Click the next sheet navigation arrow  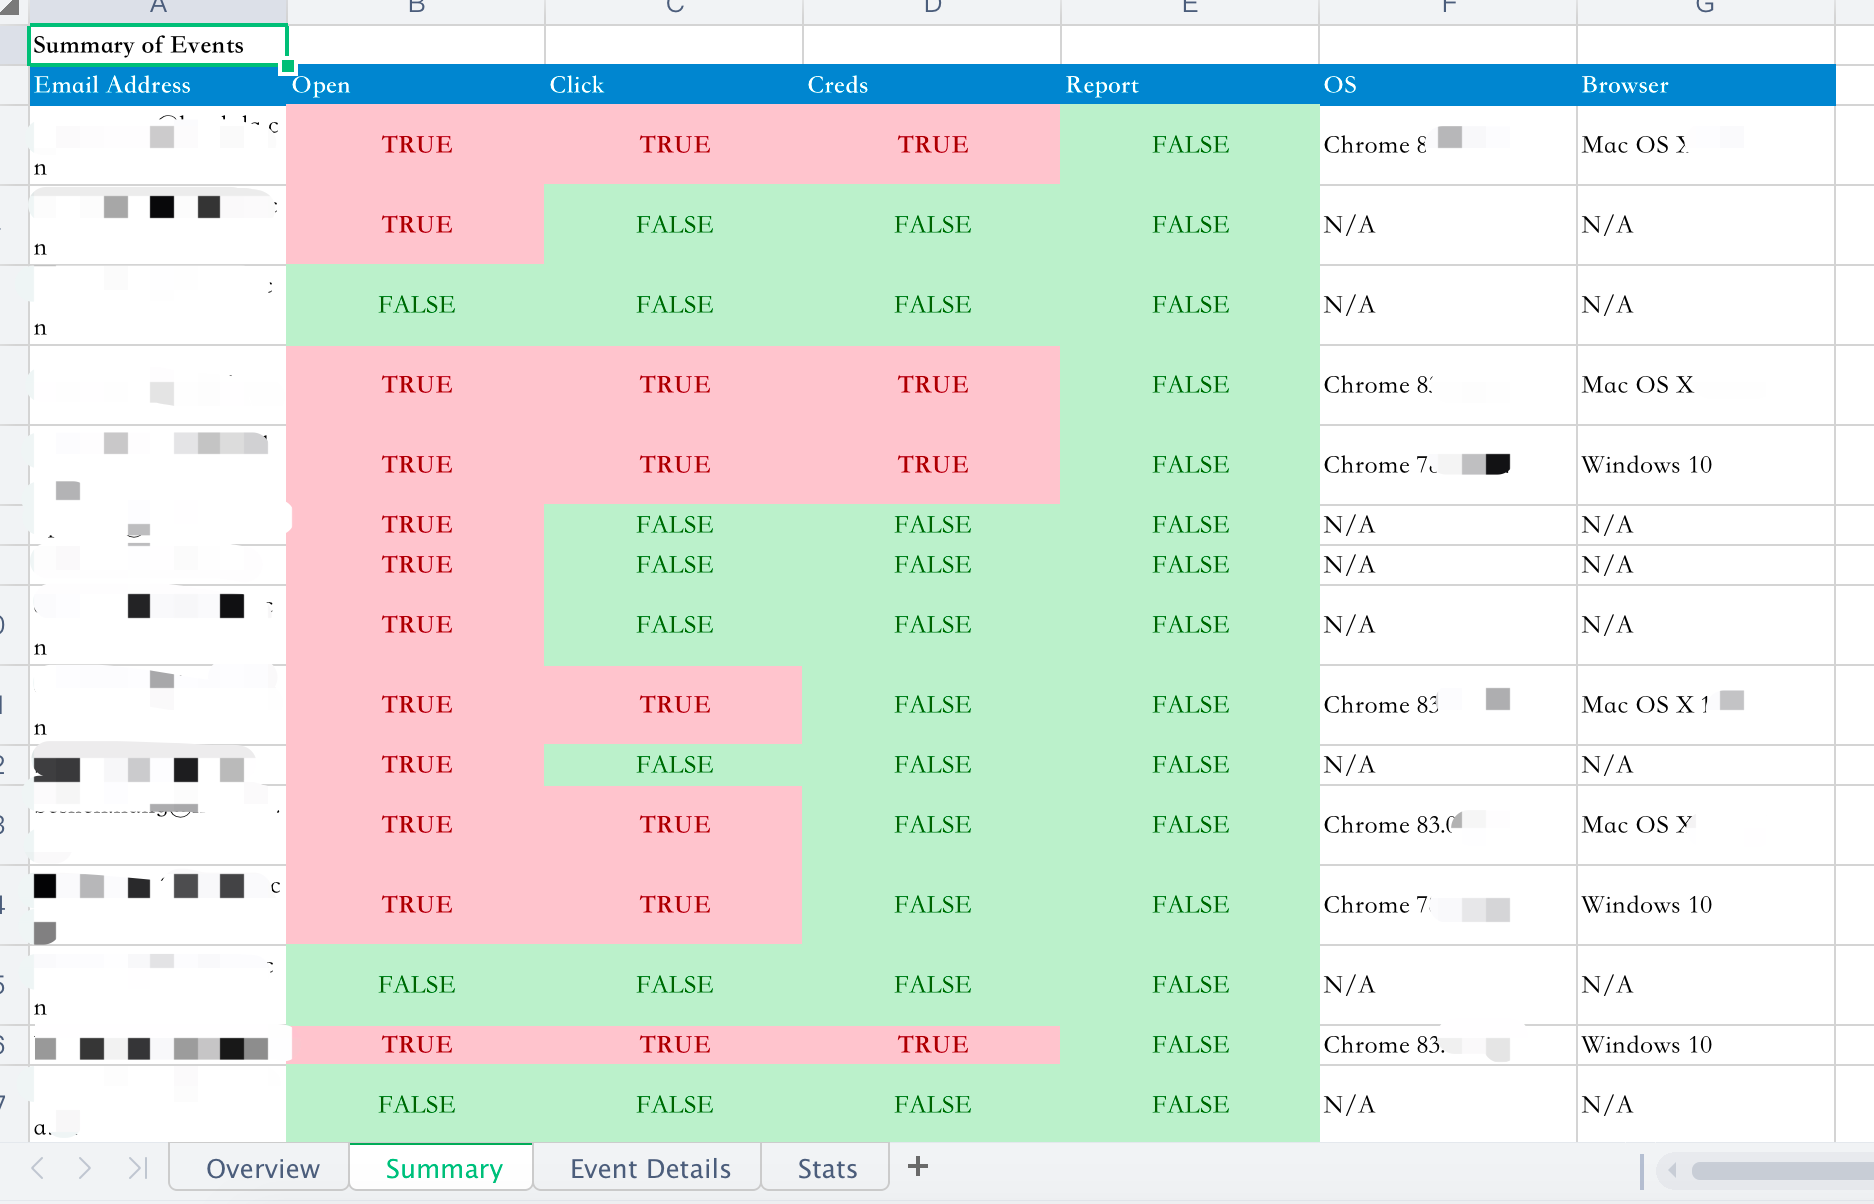(x=85, y=1167)
